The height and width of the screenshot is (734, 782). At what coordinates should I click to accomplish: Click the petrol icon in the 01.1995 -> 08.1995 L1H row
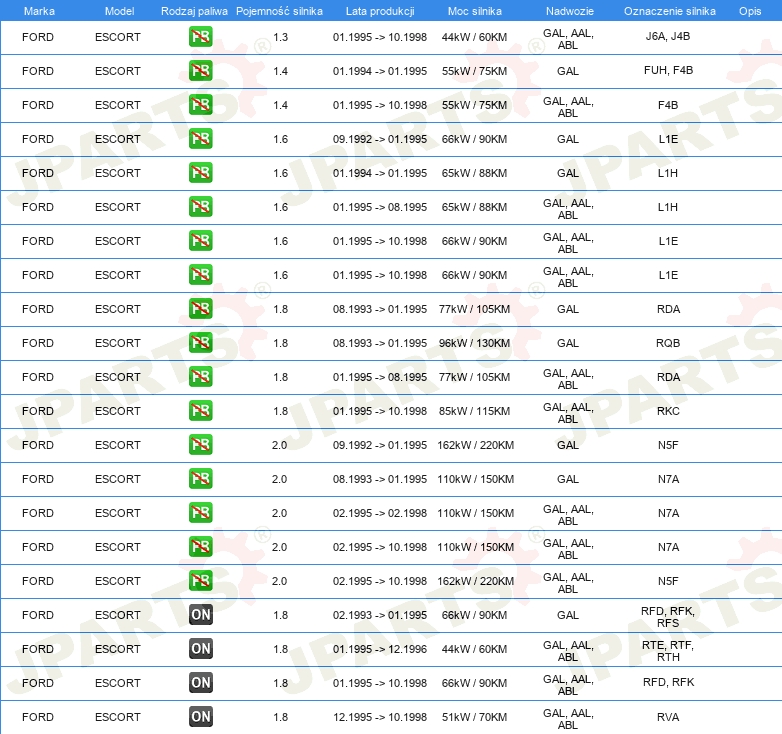tap(200, 206)
